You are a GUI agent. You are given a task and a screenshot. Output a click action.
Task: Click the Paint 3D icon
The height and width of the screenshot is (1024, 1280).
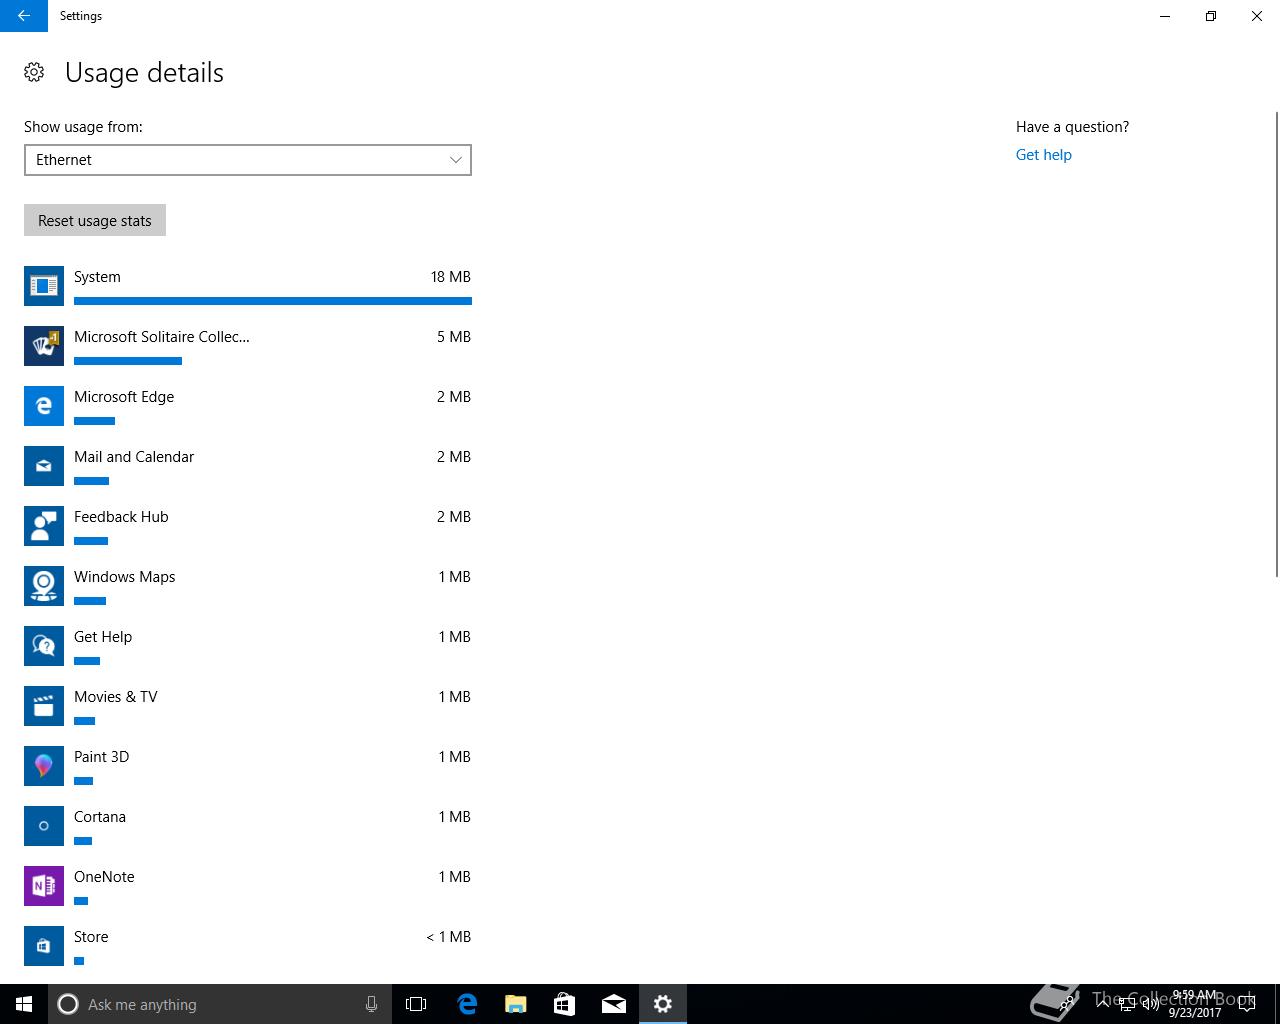(x=44, y=766)
